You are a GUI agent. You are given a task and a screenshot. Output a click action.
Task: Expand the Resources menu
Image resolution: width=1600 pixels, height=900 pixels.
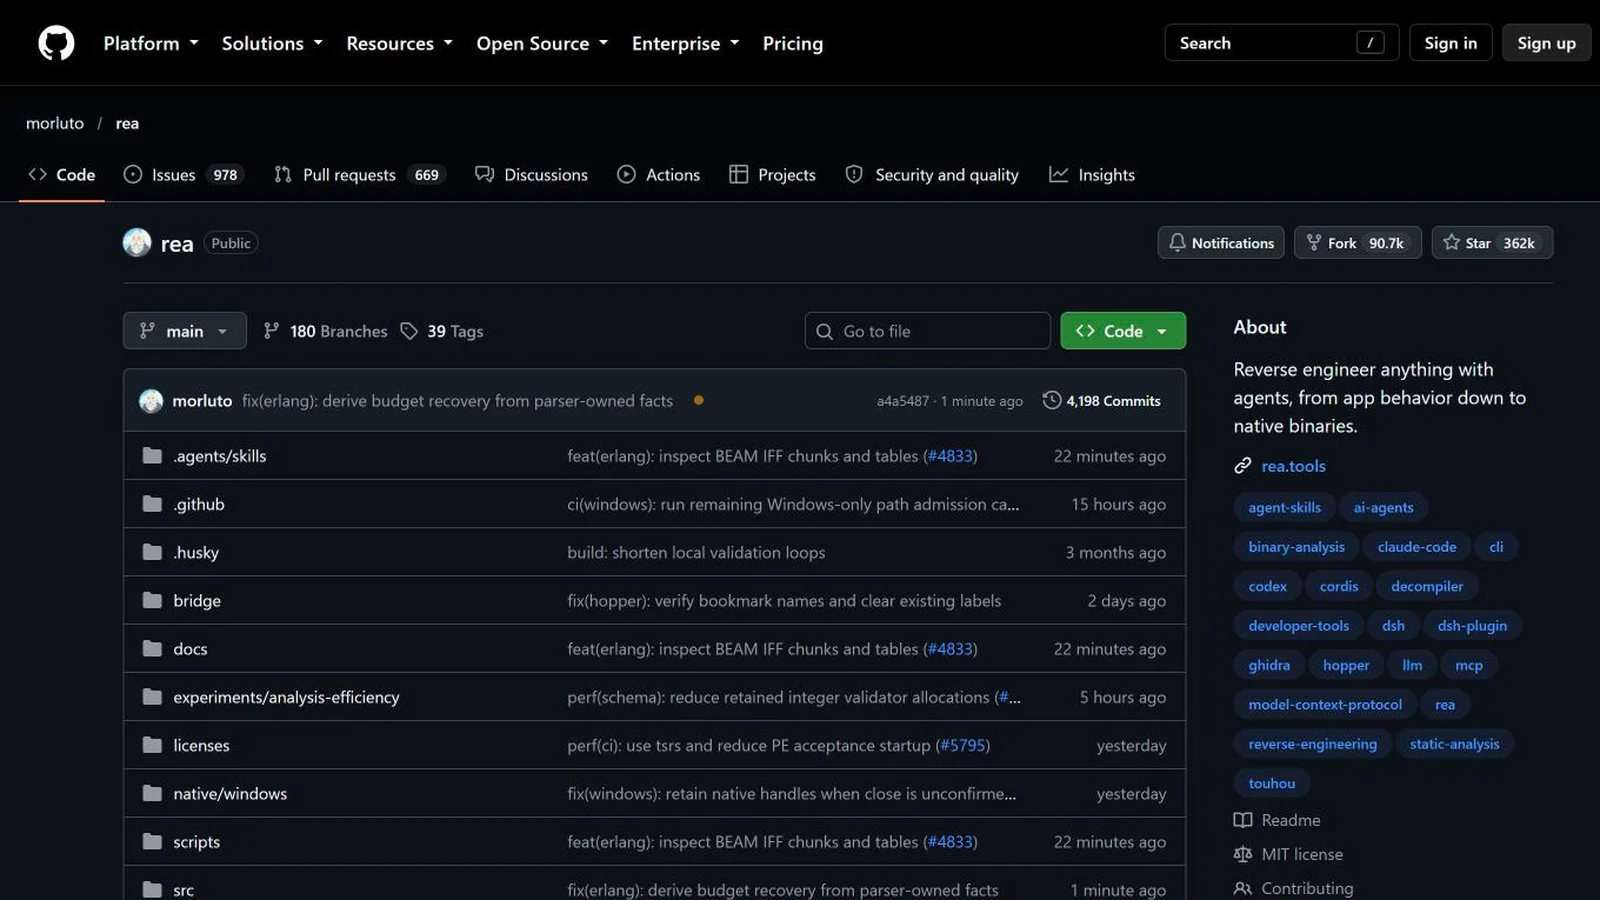[x=399, y=43]
